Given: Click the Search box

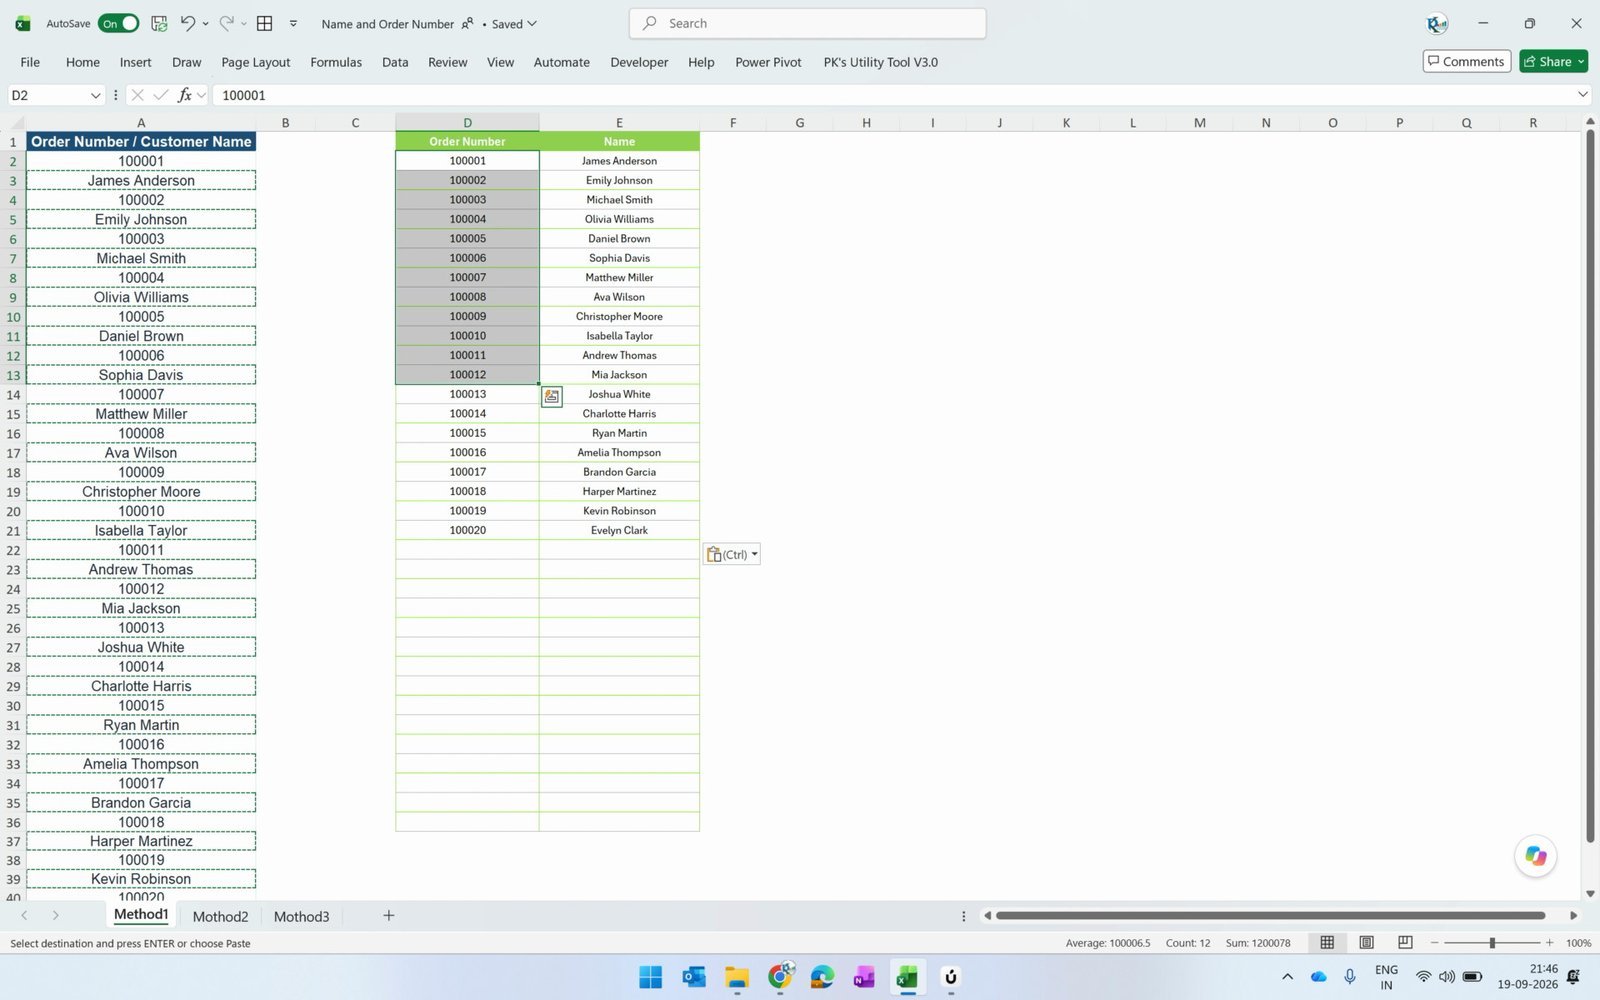Looking at the screenshot, I should 807,23.
